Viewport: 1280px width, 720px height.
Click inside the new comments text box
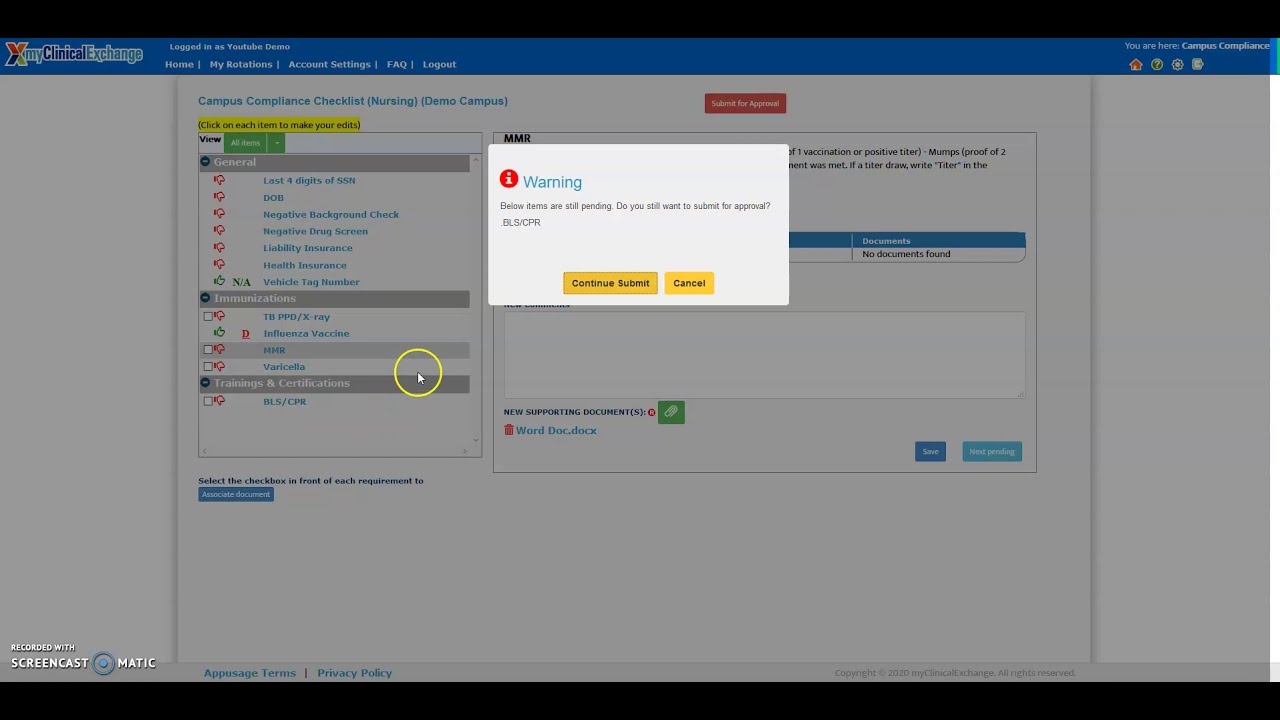(760, 355)
